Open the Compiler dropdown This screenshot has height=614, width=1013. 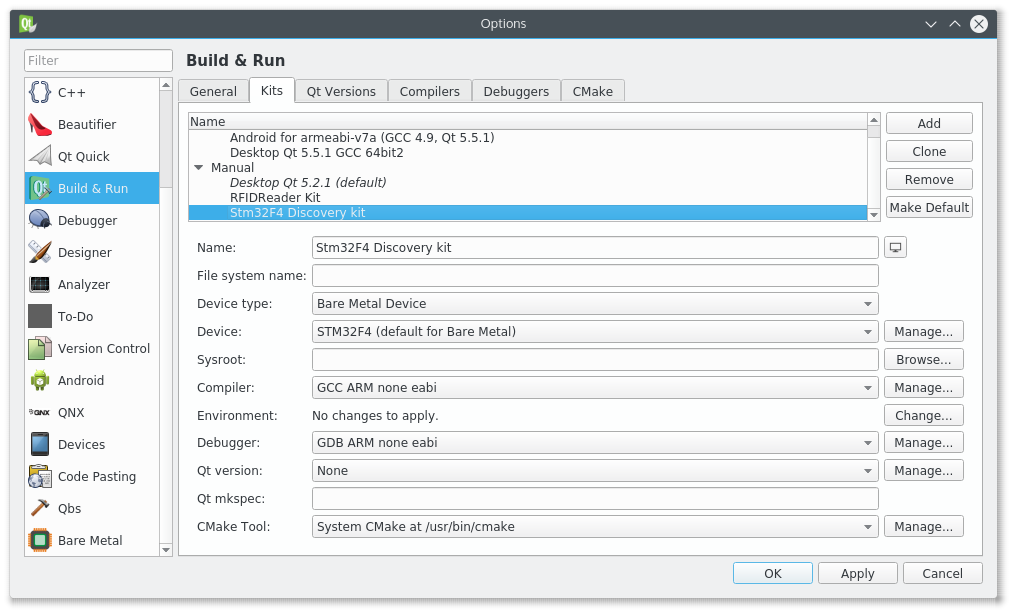tap(595, 388)
